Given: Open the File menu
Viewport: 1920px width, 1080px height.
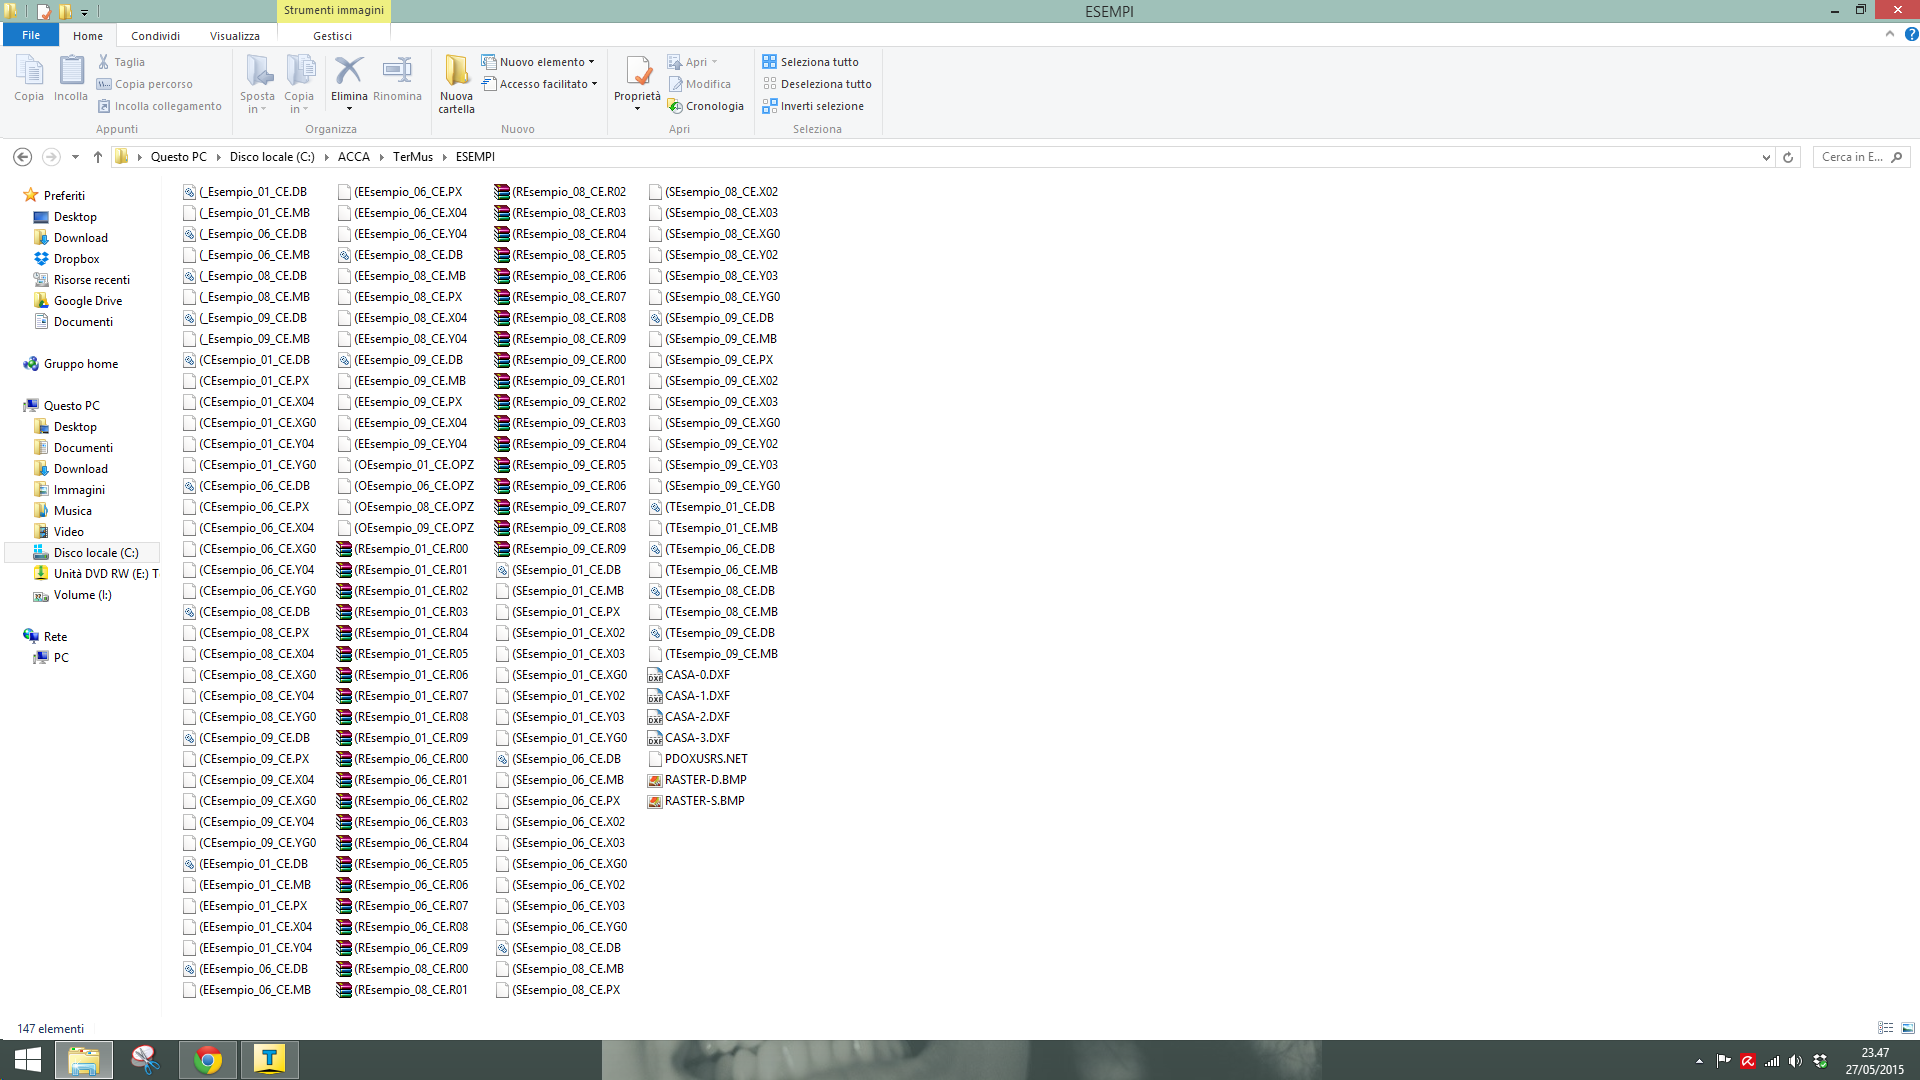Looking at the screenshot, I should pos(31,35).
